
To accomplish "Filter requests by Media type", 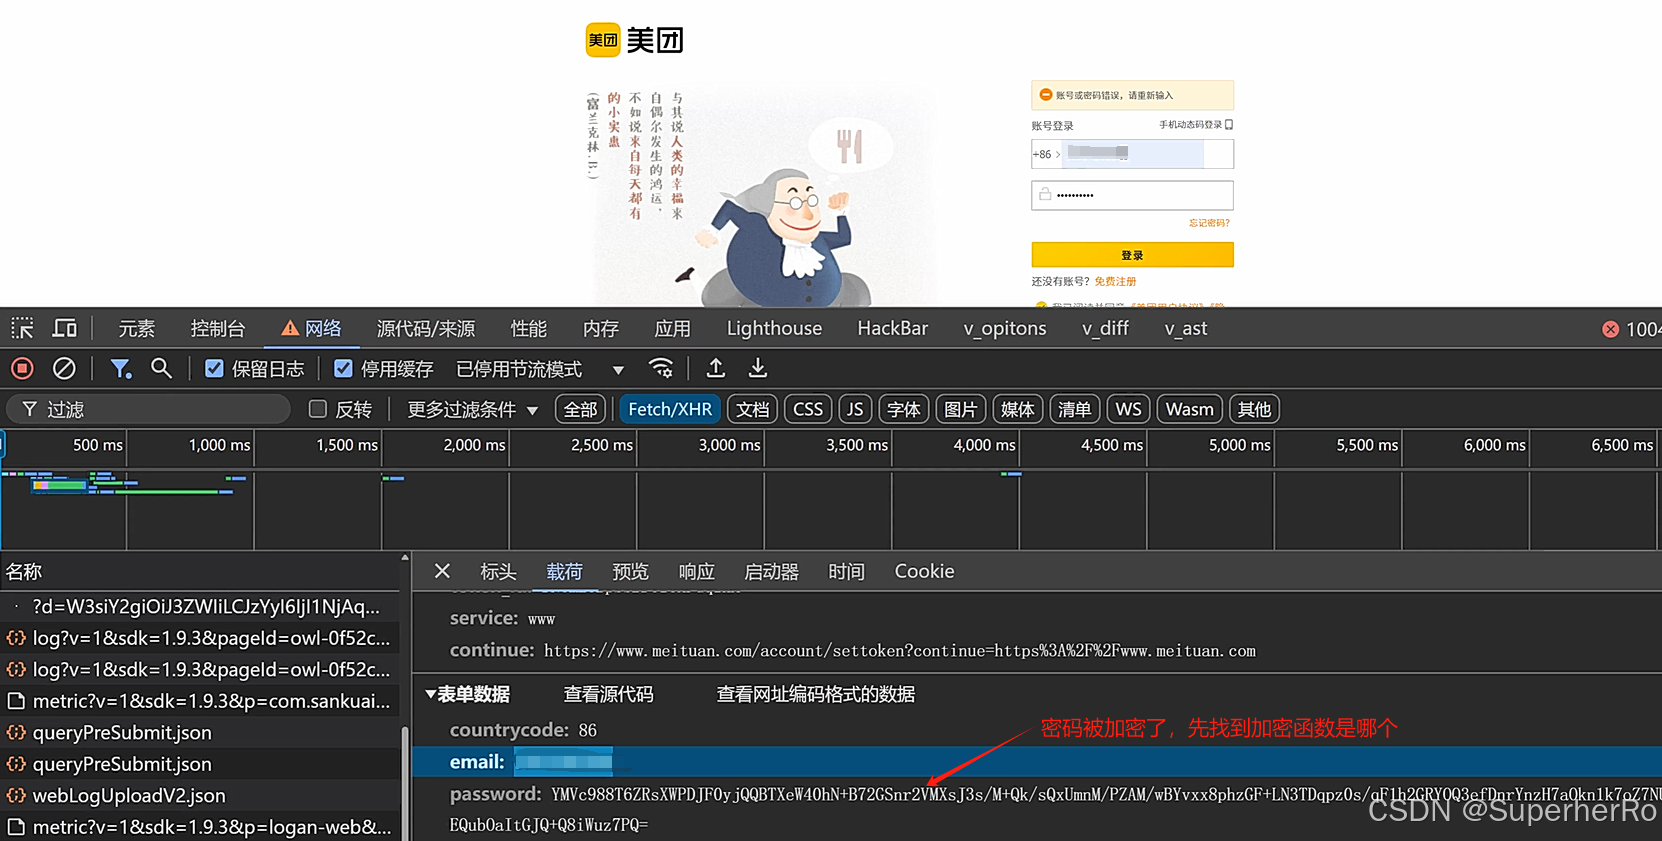I will click(1018, 409).
